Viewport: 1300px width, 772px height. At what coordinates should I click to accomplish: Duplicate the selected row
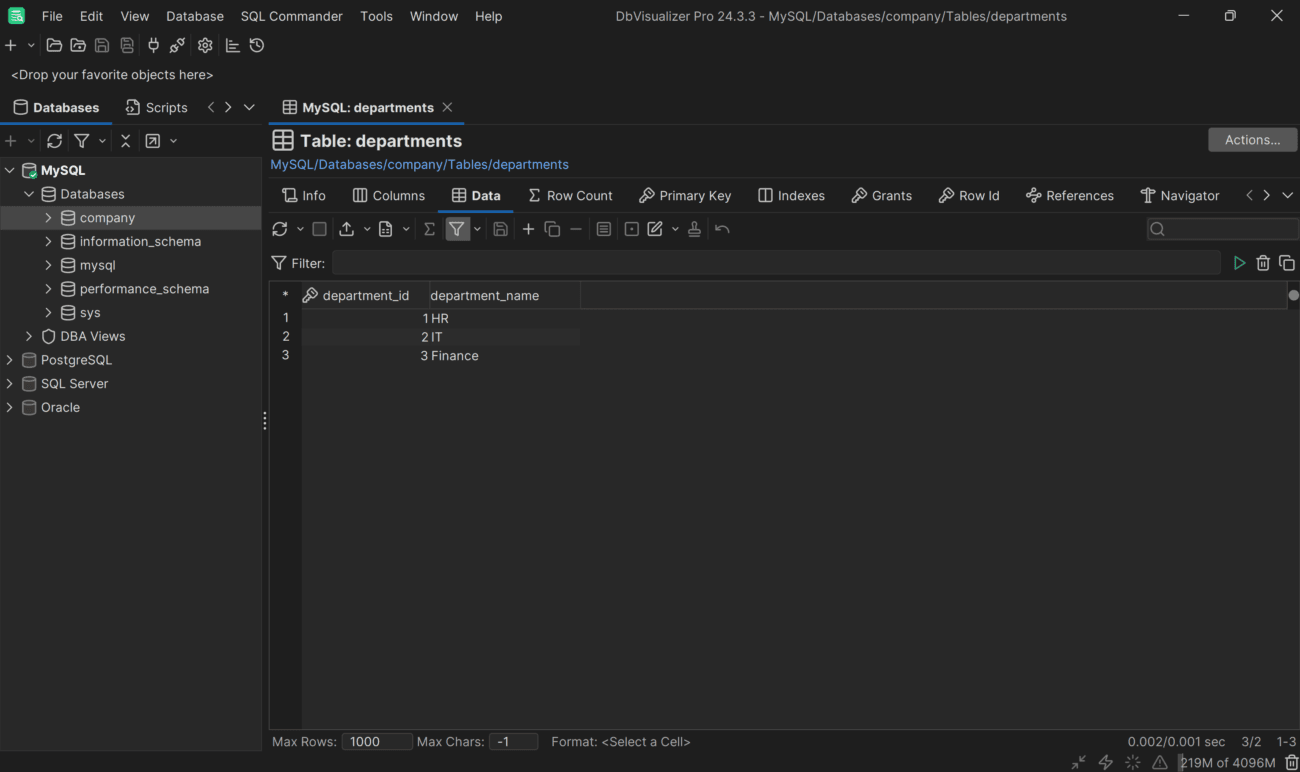coord(551,228)
